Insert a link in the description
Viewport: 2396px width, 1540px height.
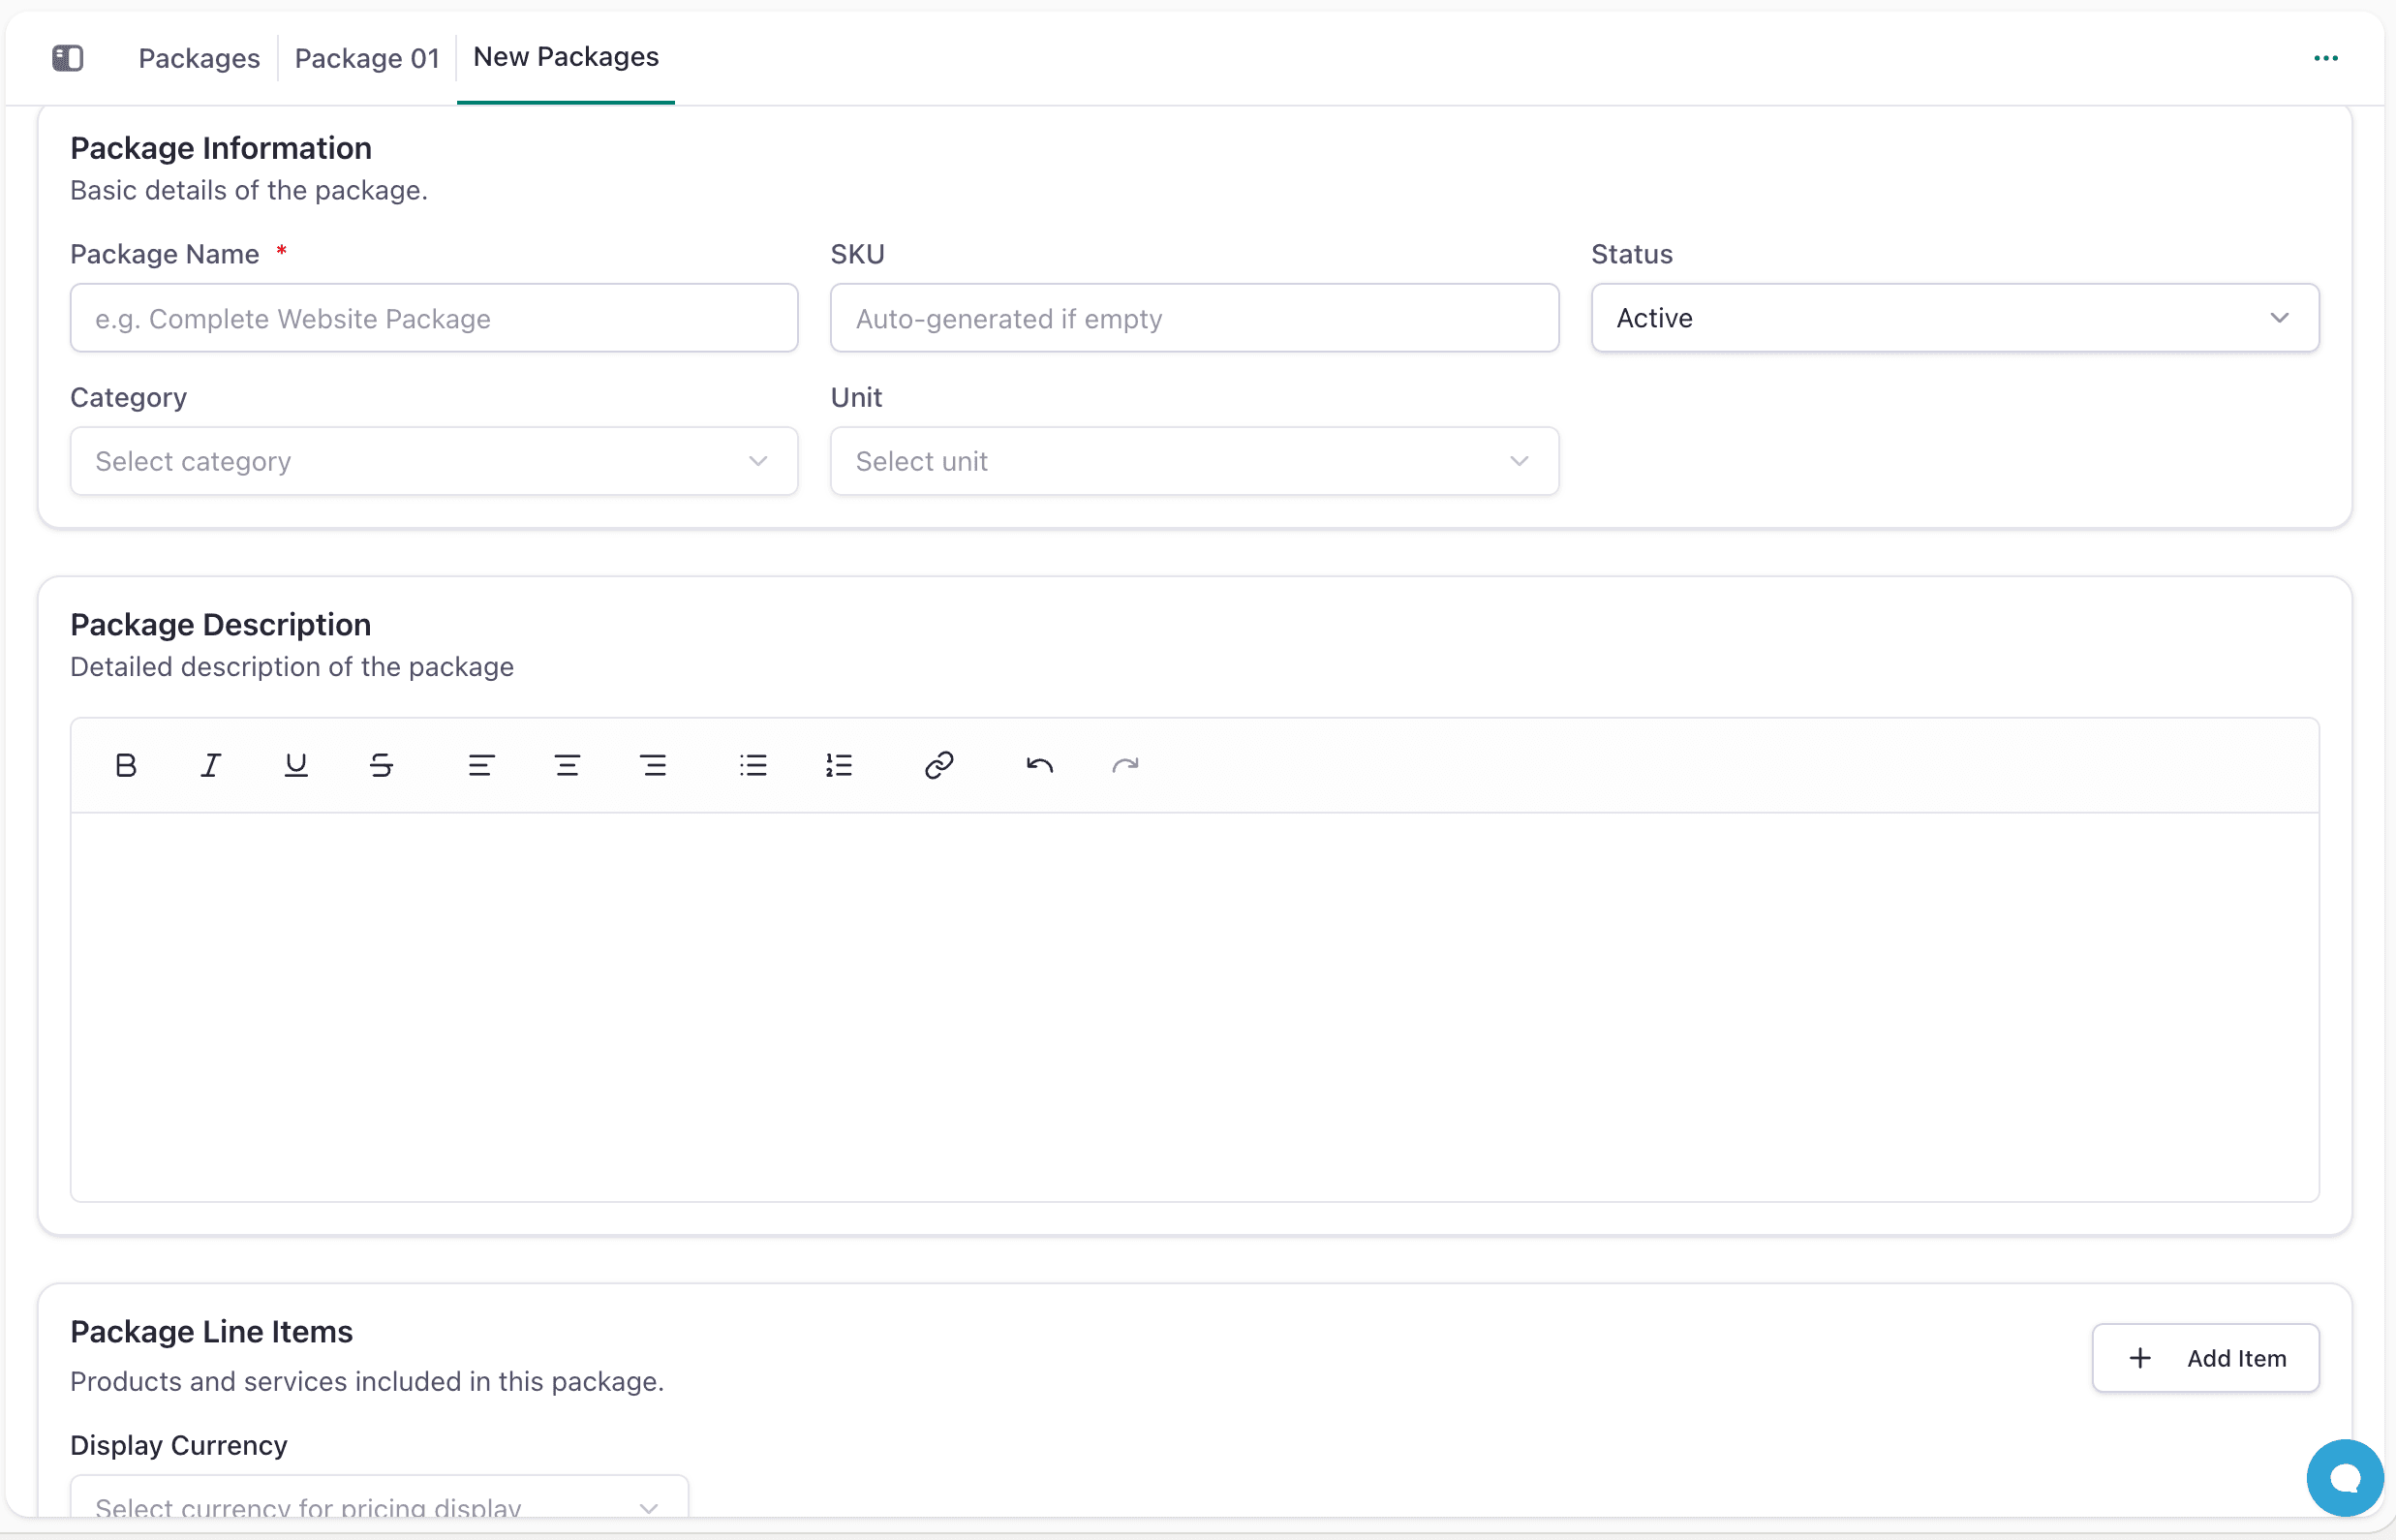[x=939, y=765]
